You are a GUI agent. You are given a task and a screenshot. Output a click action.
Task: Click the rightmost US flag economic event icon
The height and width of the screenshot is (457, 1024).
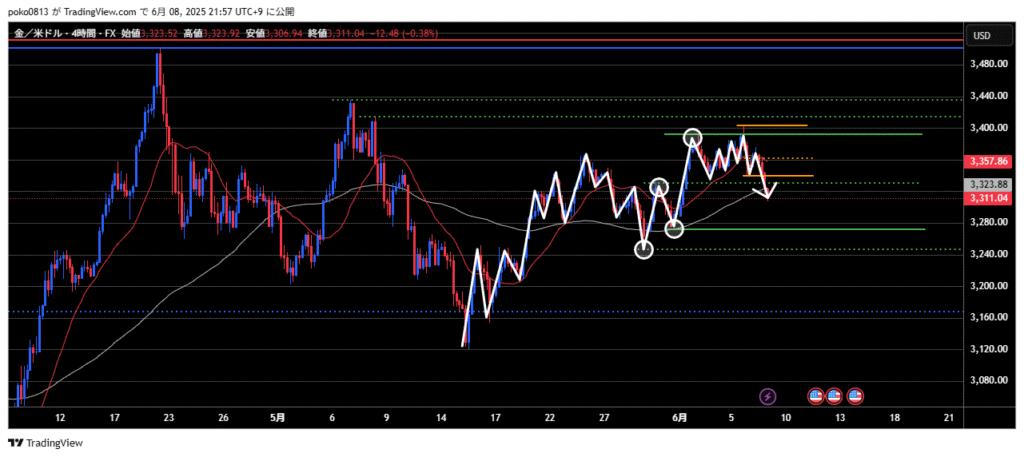854,396
